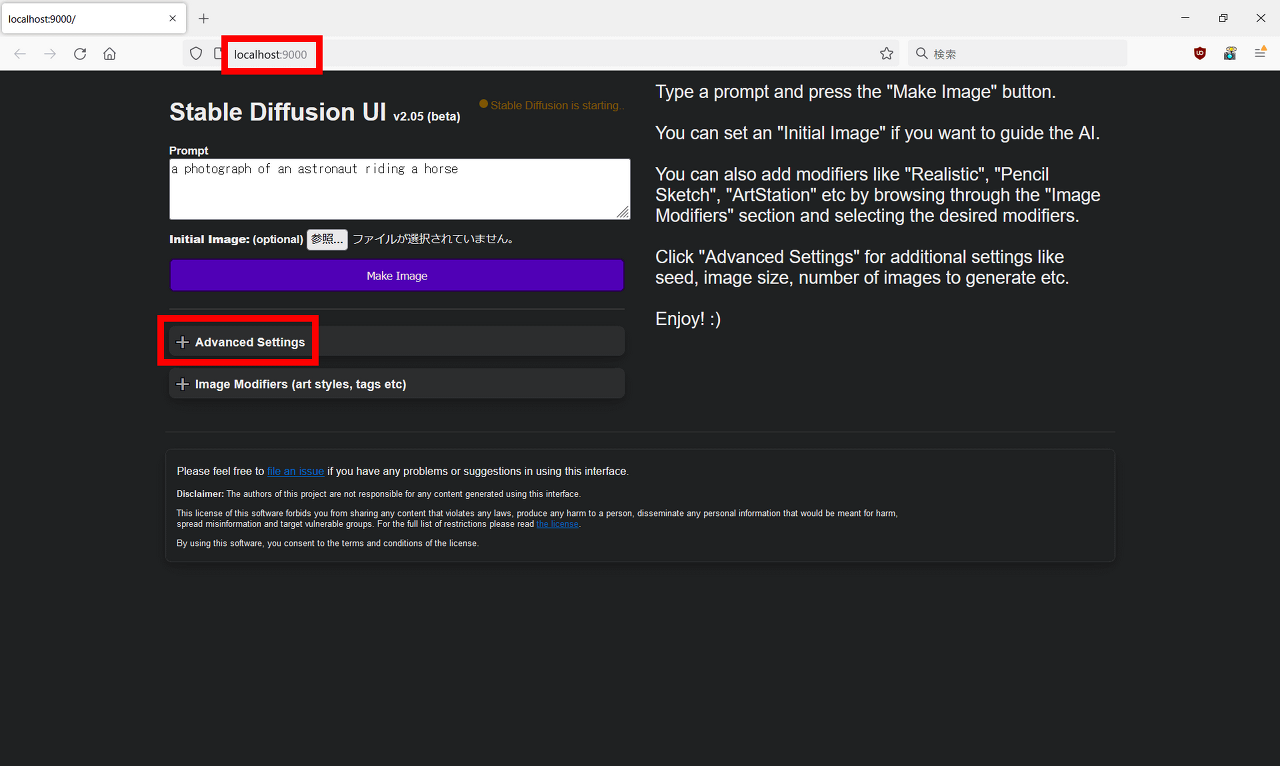
Task: Click the 参照... browse button
Action: pos(327,239)
